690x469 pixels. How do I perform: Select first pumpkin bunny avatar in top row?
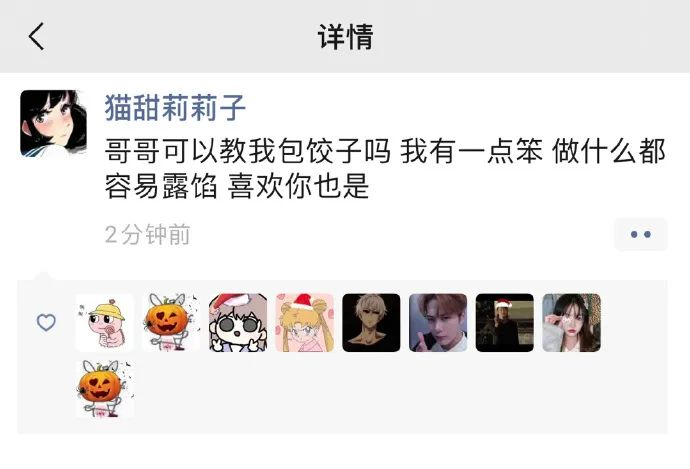click(x=171, y=322)
